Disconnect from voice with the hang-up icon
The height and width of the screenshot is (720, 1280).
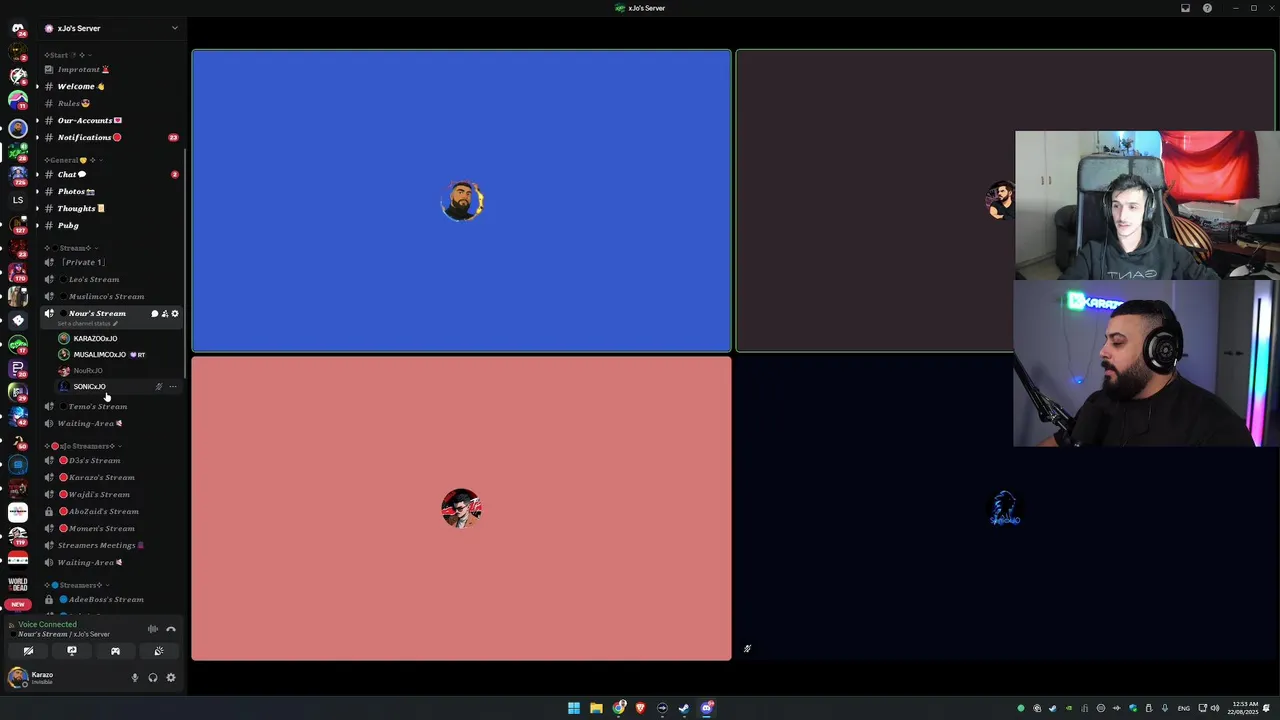click(171, 629)
